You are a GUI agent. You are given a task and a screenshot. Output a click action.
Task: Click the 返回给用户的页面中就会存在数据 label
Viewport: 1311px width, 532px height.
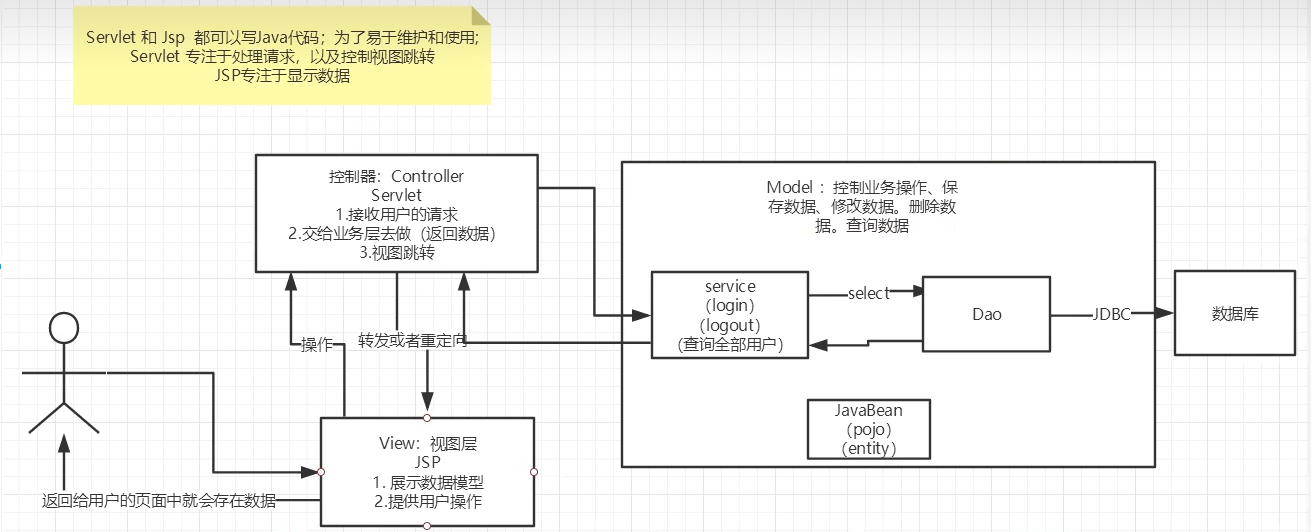(x=159, y=500)
